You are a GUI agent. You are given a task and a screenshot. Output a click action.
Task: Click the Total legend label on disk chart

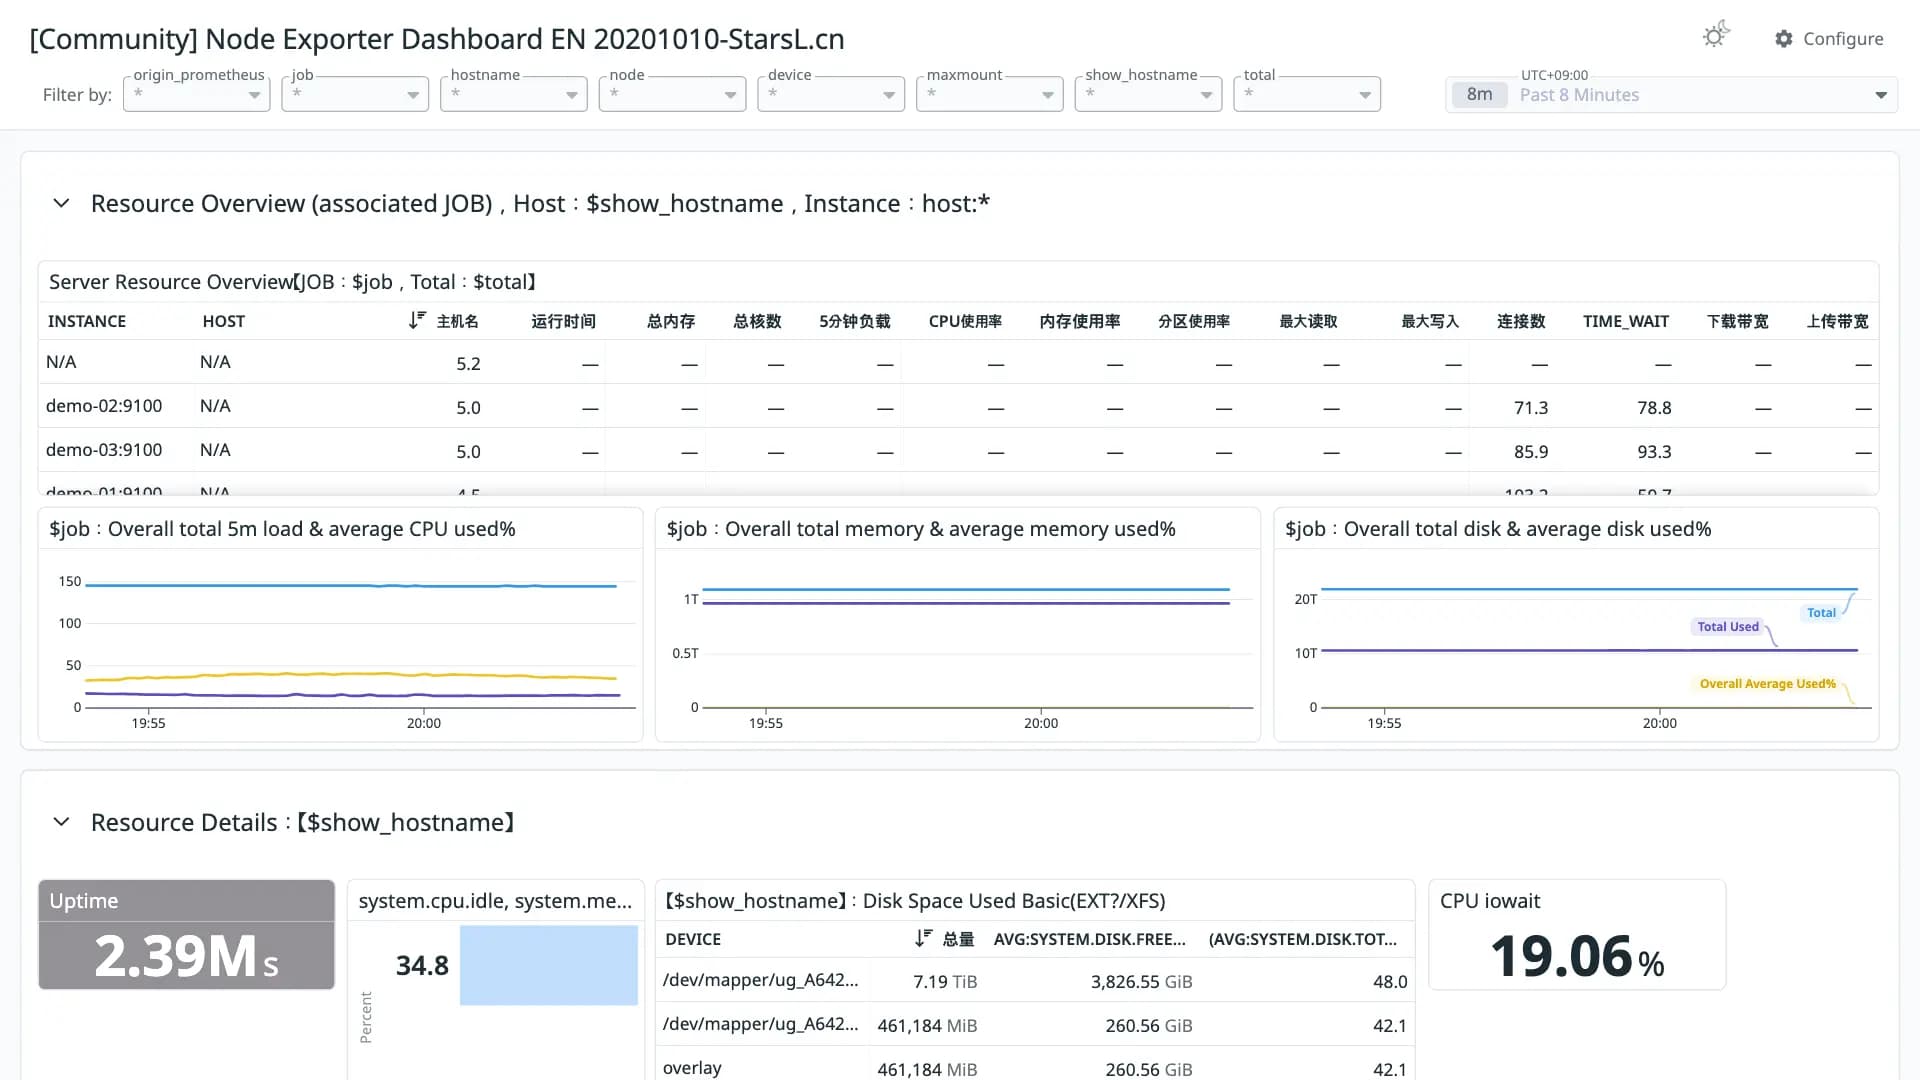pyautogui.click(x=1821, y=613)
